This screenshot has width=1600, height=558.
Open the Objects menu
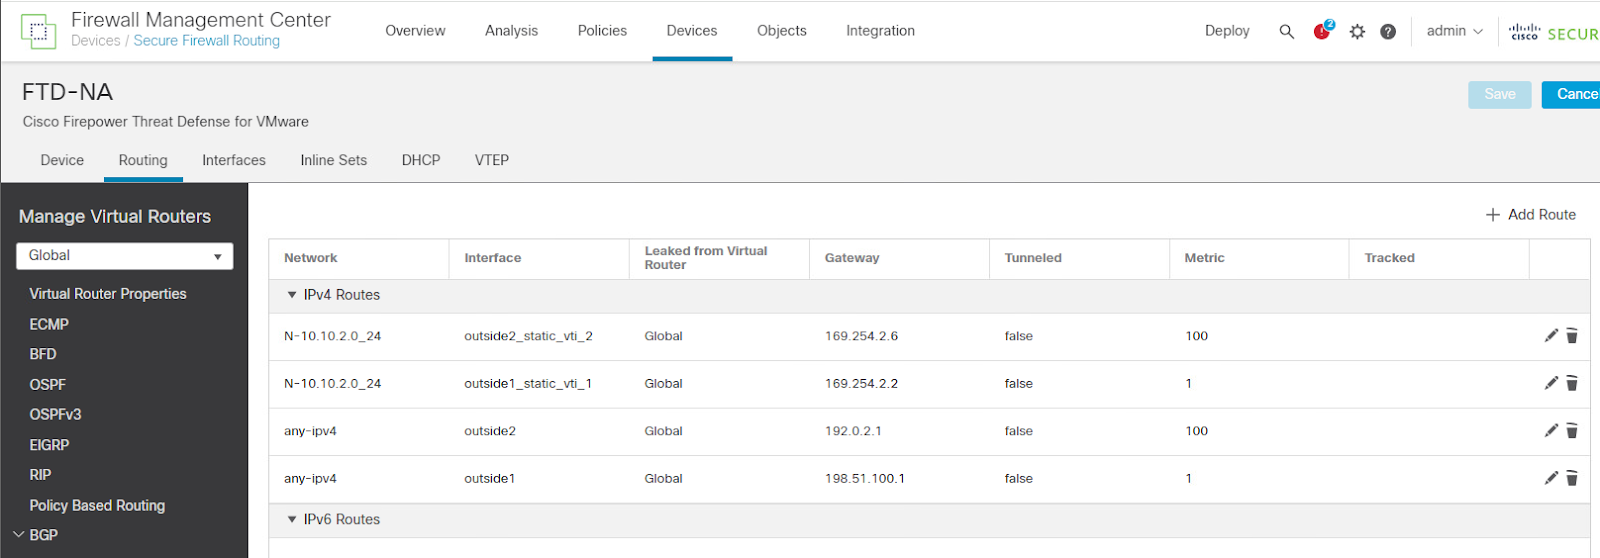pyautogui.click(x=782, y=31)
